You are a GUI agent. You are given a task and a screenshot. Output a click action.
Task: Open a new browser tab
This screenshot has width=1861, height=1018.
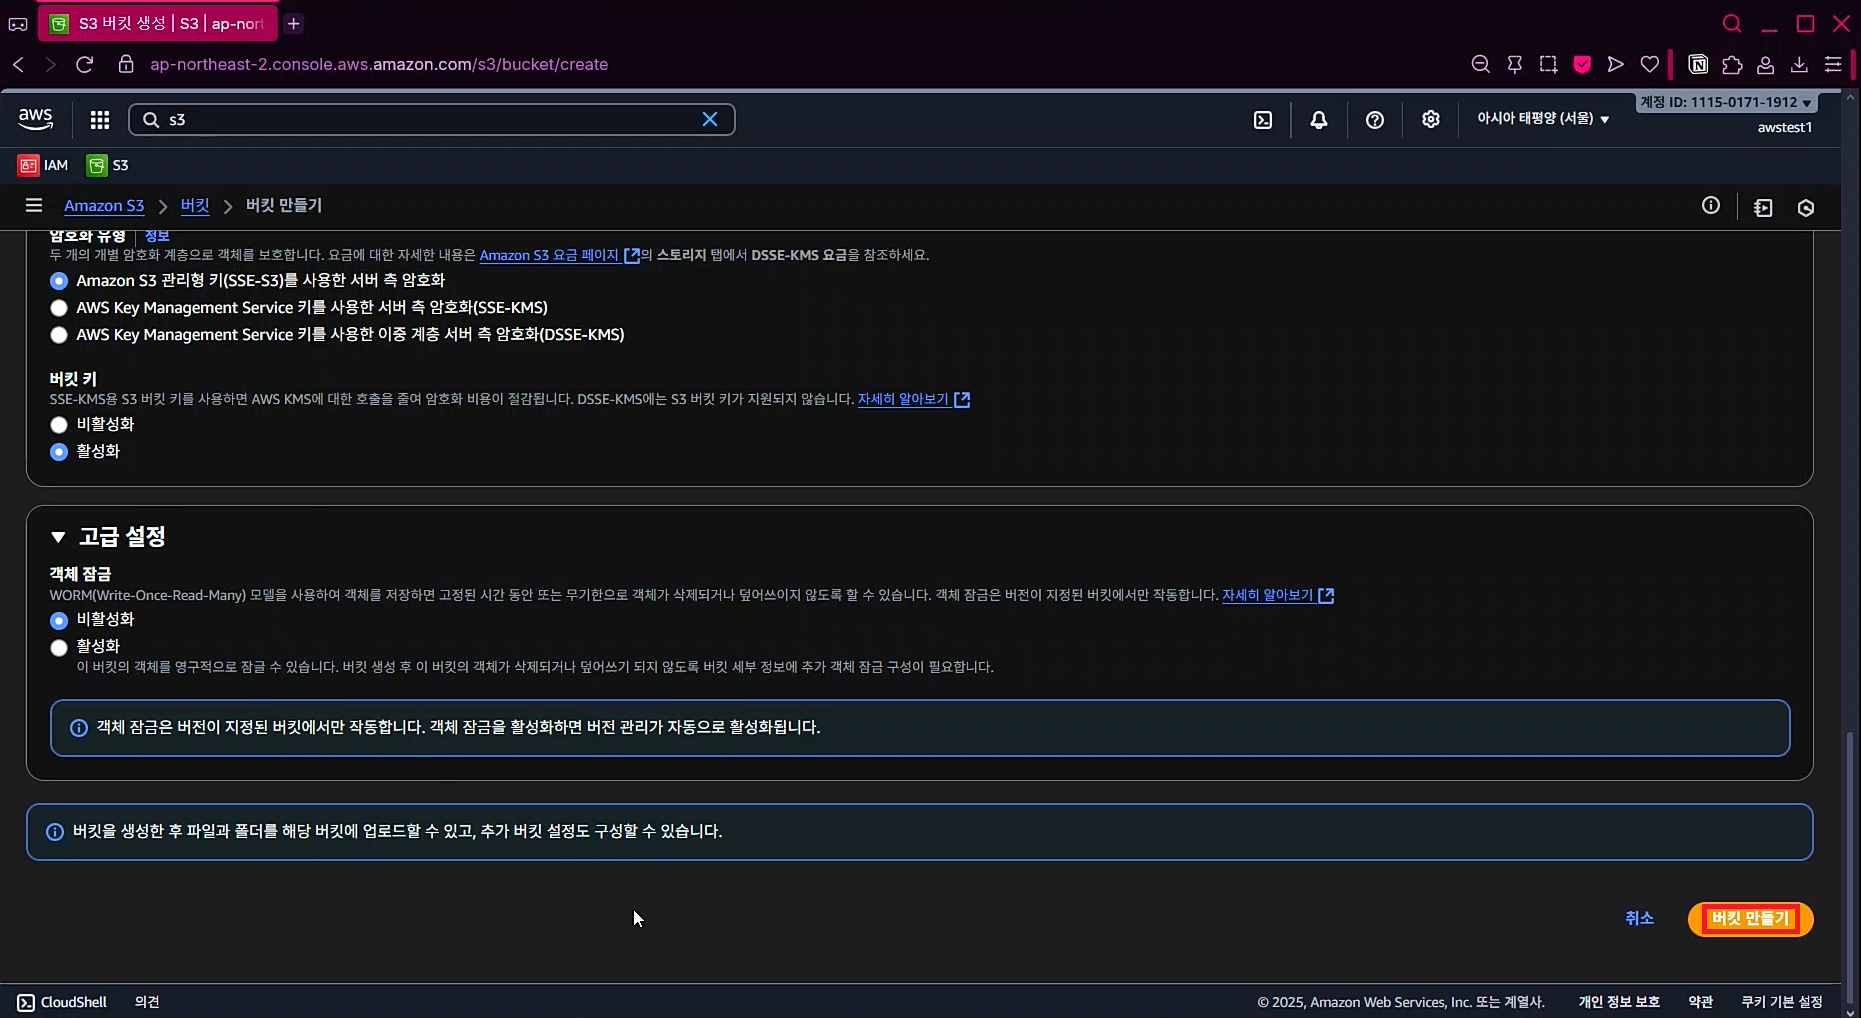[293, 23]
